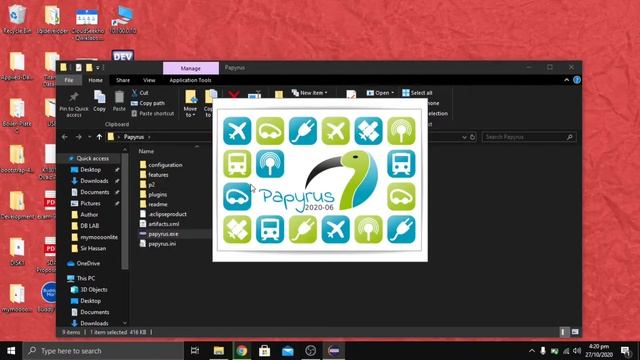Screen dimensions: 640x360
Task: Click the navigation pane scrollbar
Action: click(x=125, y=212)
